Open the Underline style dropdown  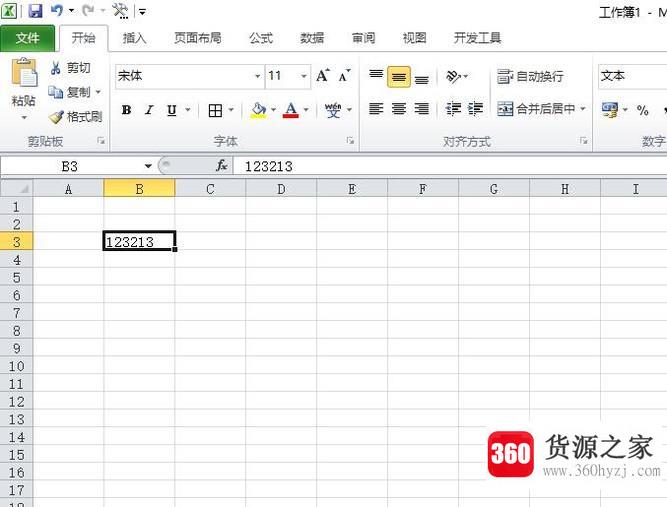coord(188,110)
